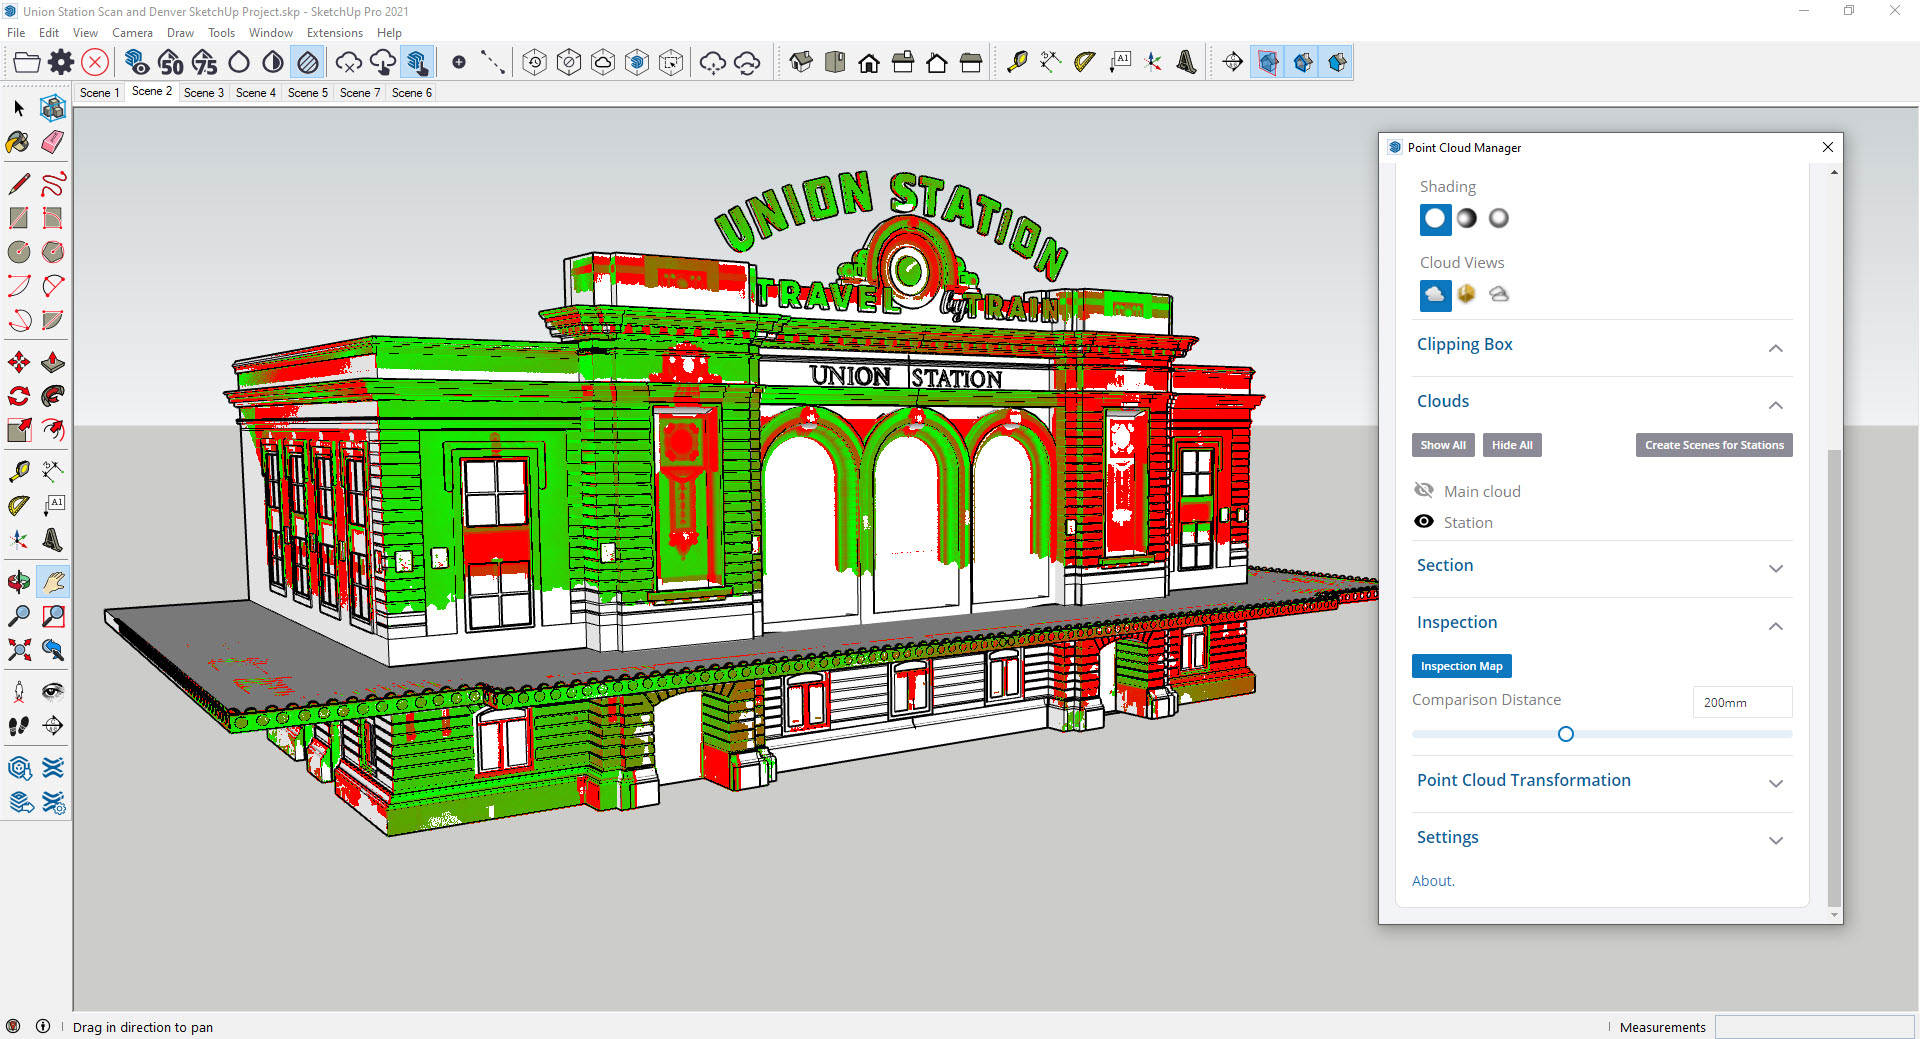Expand Point Cloud Transformation
The image size is (1920, 1039).
coord(1776,784)
